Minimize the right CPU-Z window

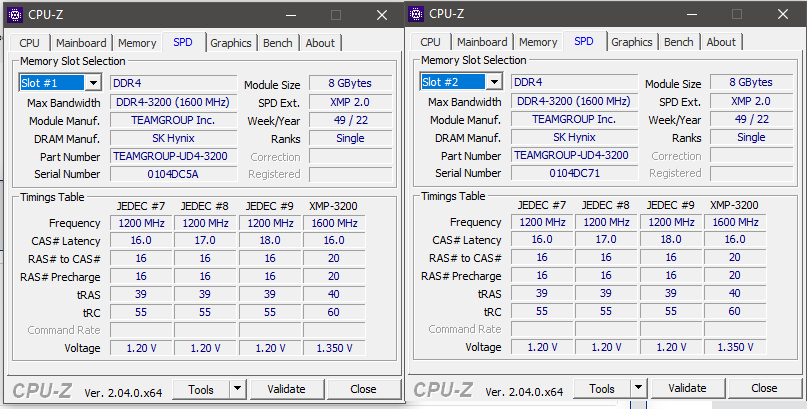pos(692,14)
